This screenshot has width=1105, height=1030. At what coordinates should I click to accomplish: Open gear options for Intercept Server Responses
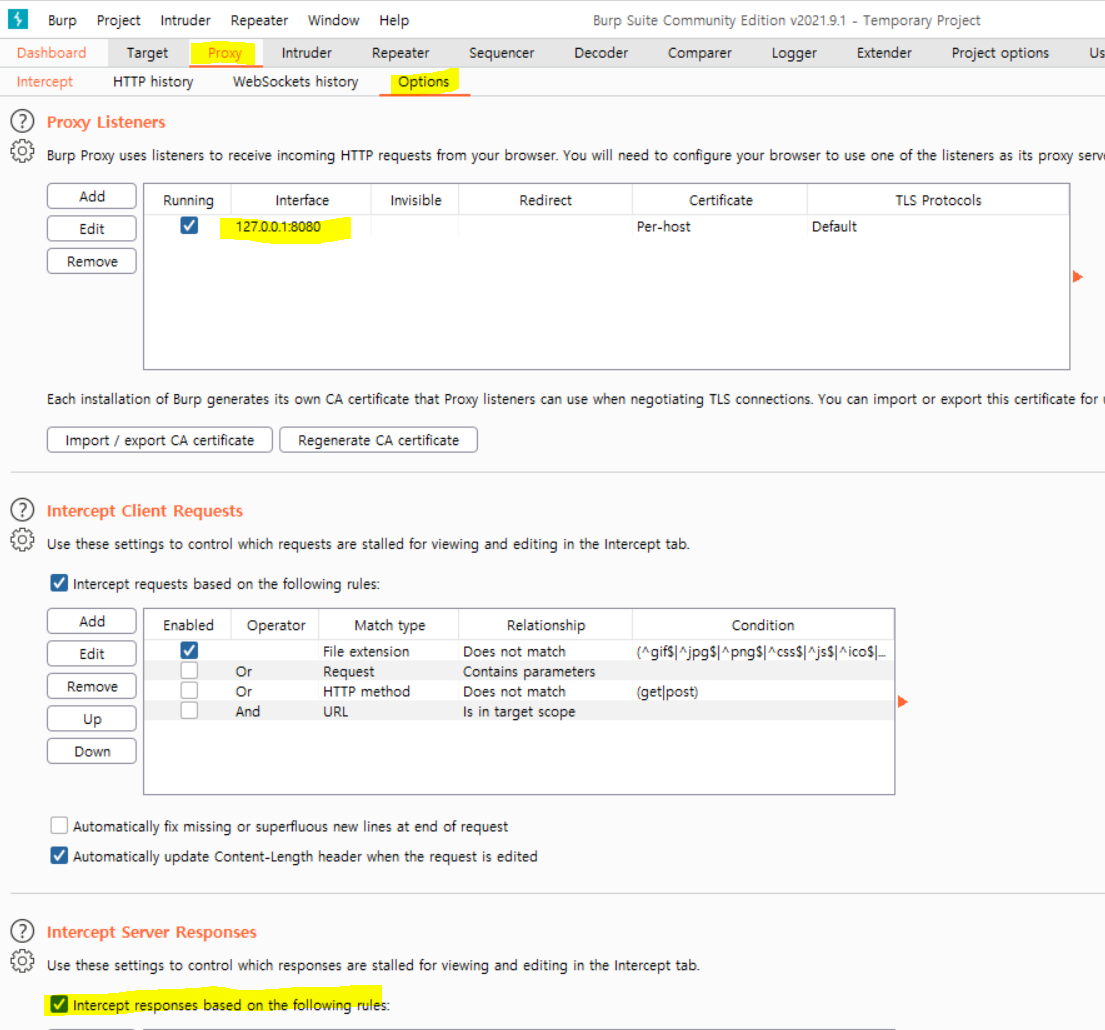[23, 961]
